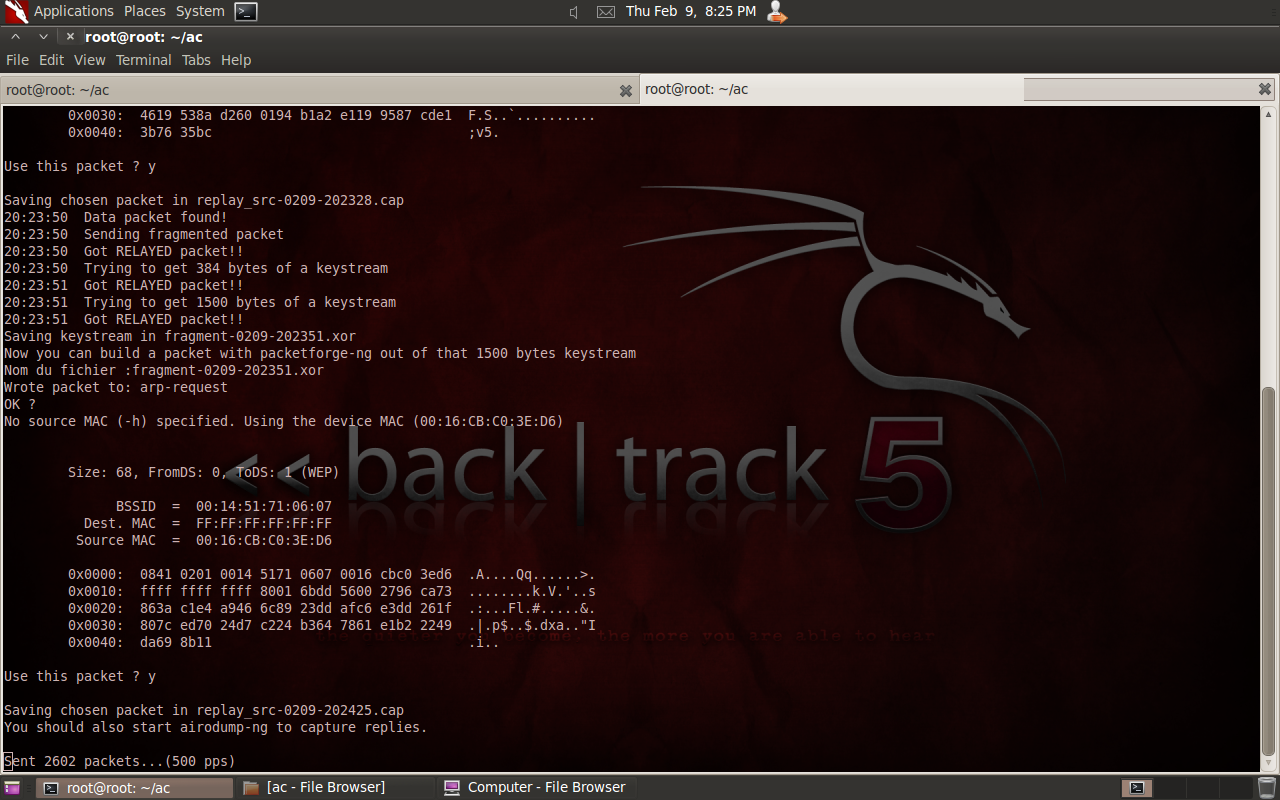Click the show desktop icon in bottom panel
Screen dimensions: 1280x800
point(12,788)
